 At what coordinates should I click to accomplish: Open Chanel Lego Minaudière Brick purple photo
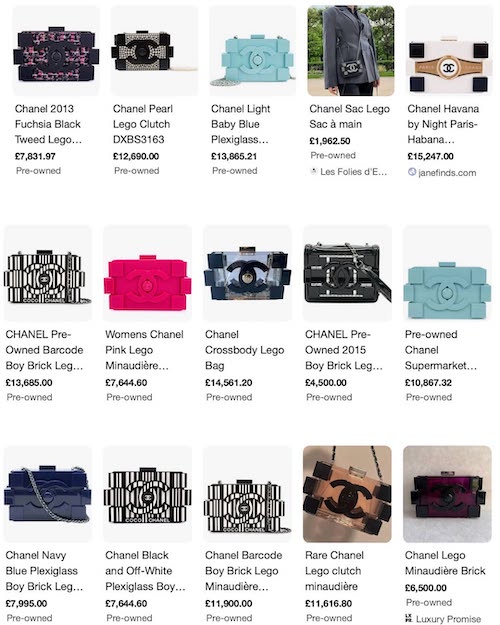click(447, 494)
